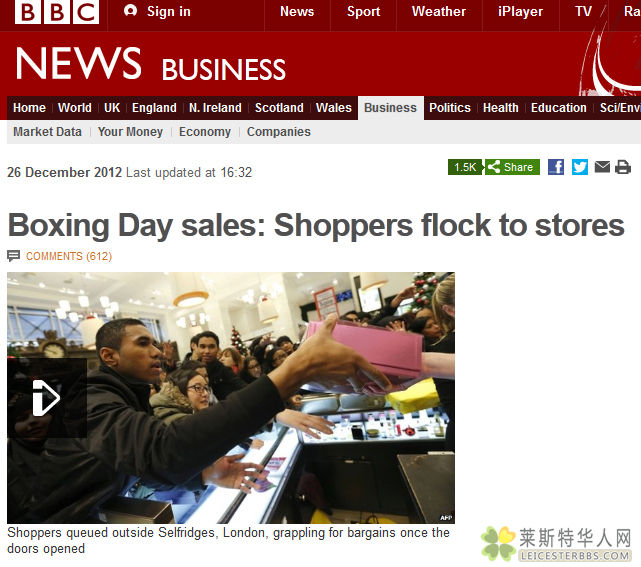Print the article via printer icon
This screenshot has height=567, width=641.
point(623,167)
